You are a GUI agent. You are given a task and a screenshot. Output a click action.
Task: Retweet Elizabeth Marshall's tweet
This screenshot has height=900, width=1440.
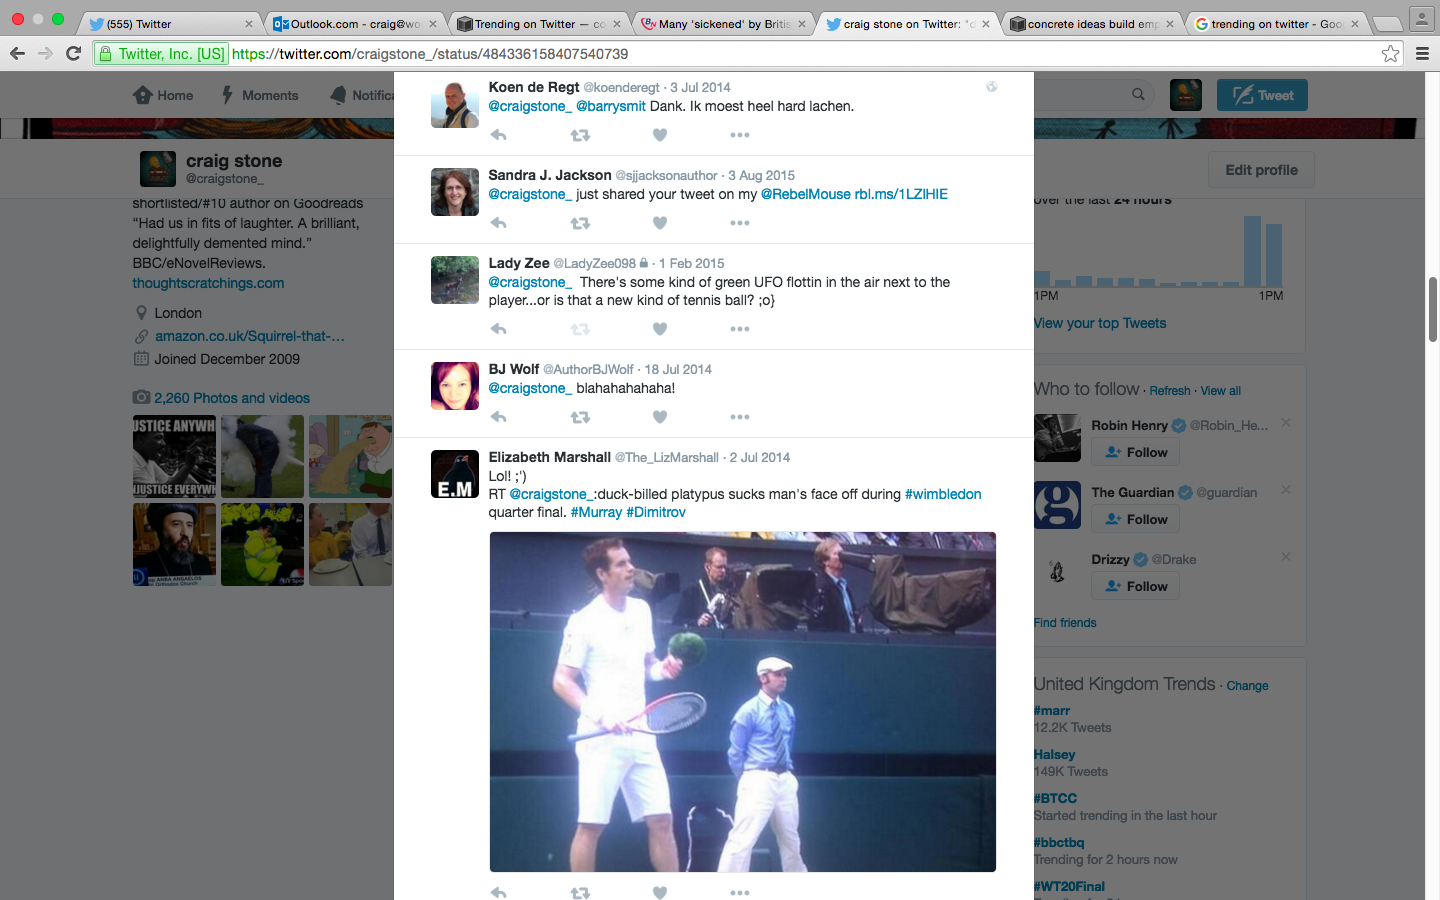(580, 892)
